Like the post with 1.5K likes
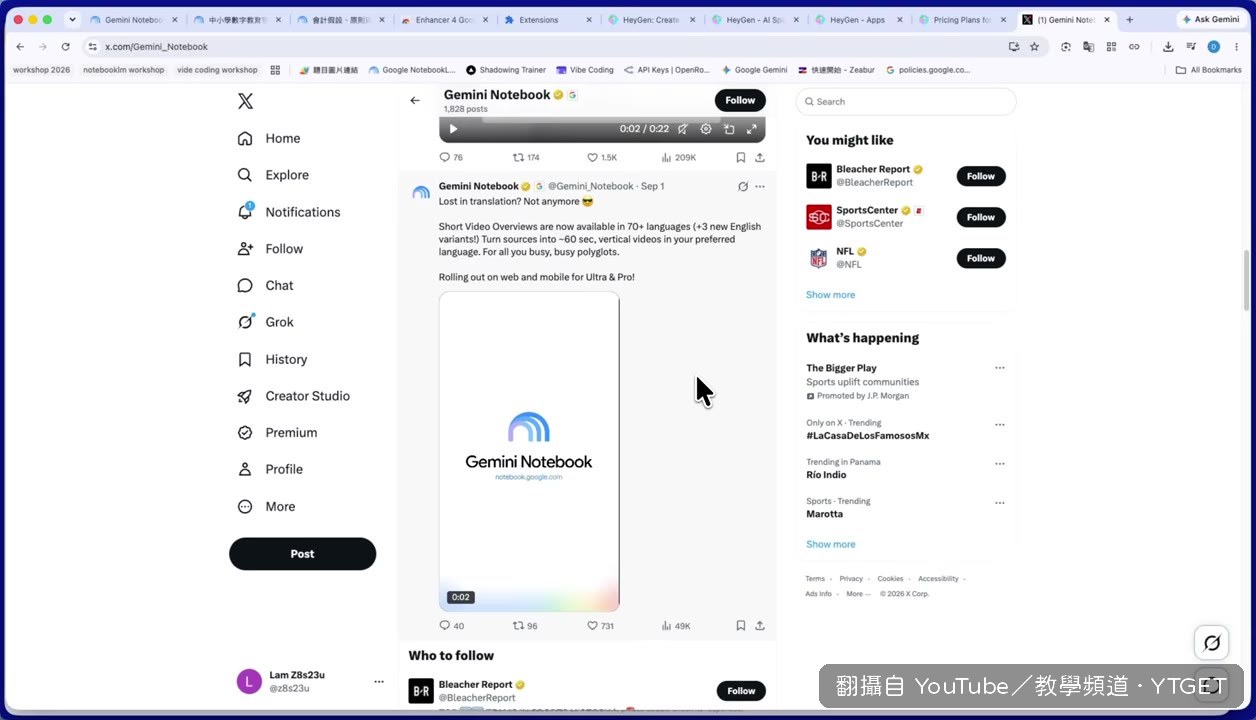 tap(602, 157)
